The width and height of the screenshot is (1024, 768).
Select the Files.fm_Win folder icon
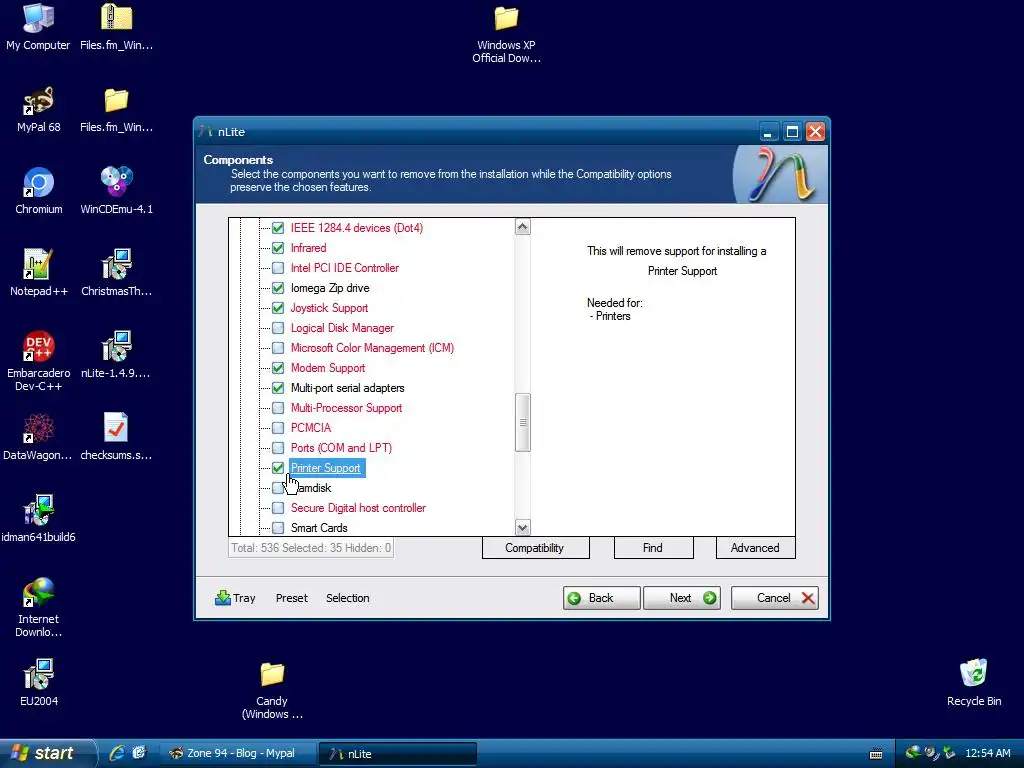click(116, 108)
